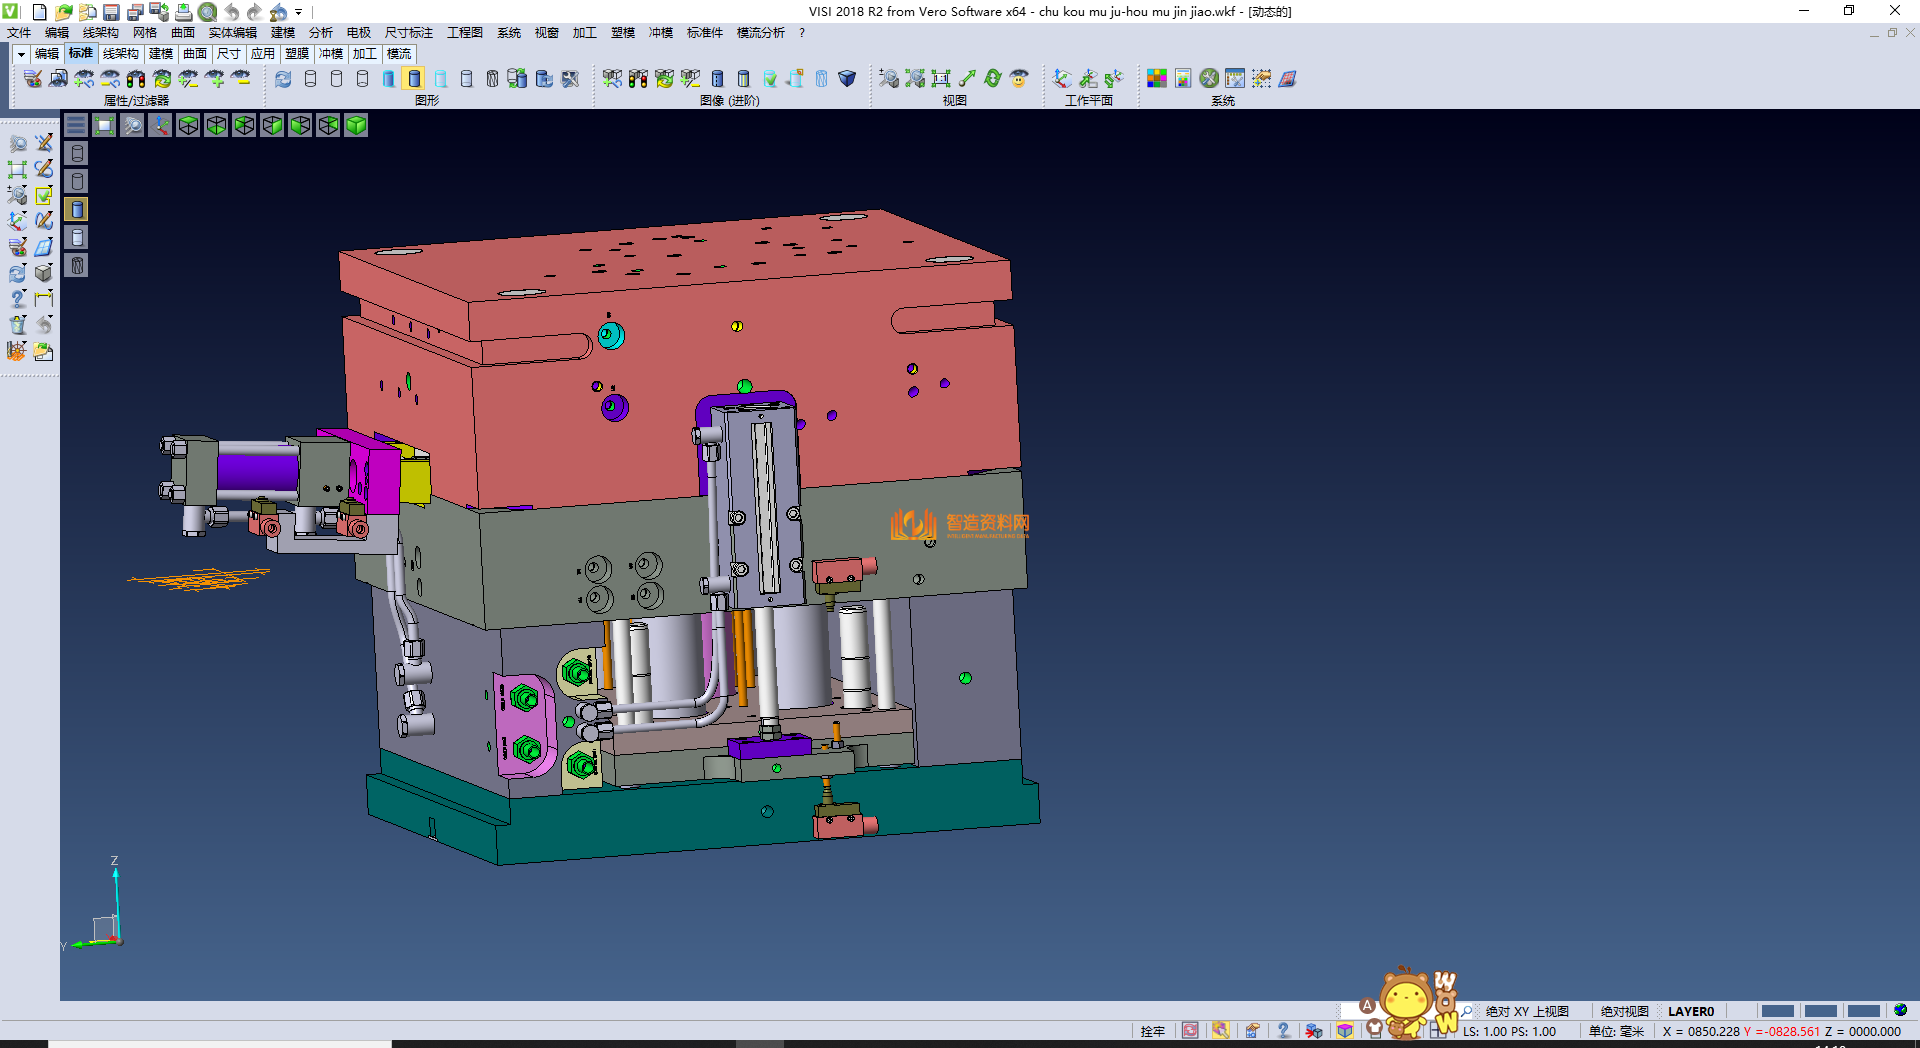This screenshot has width=1920, height=1048.
Task: Toggle the highlighted shaded cylinder display mode
Action: (414, 78)
